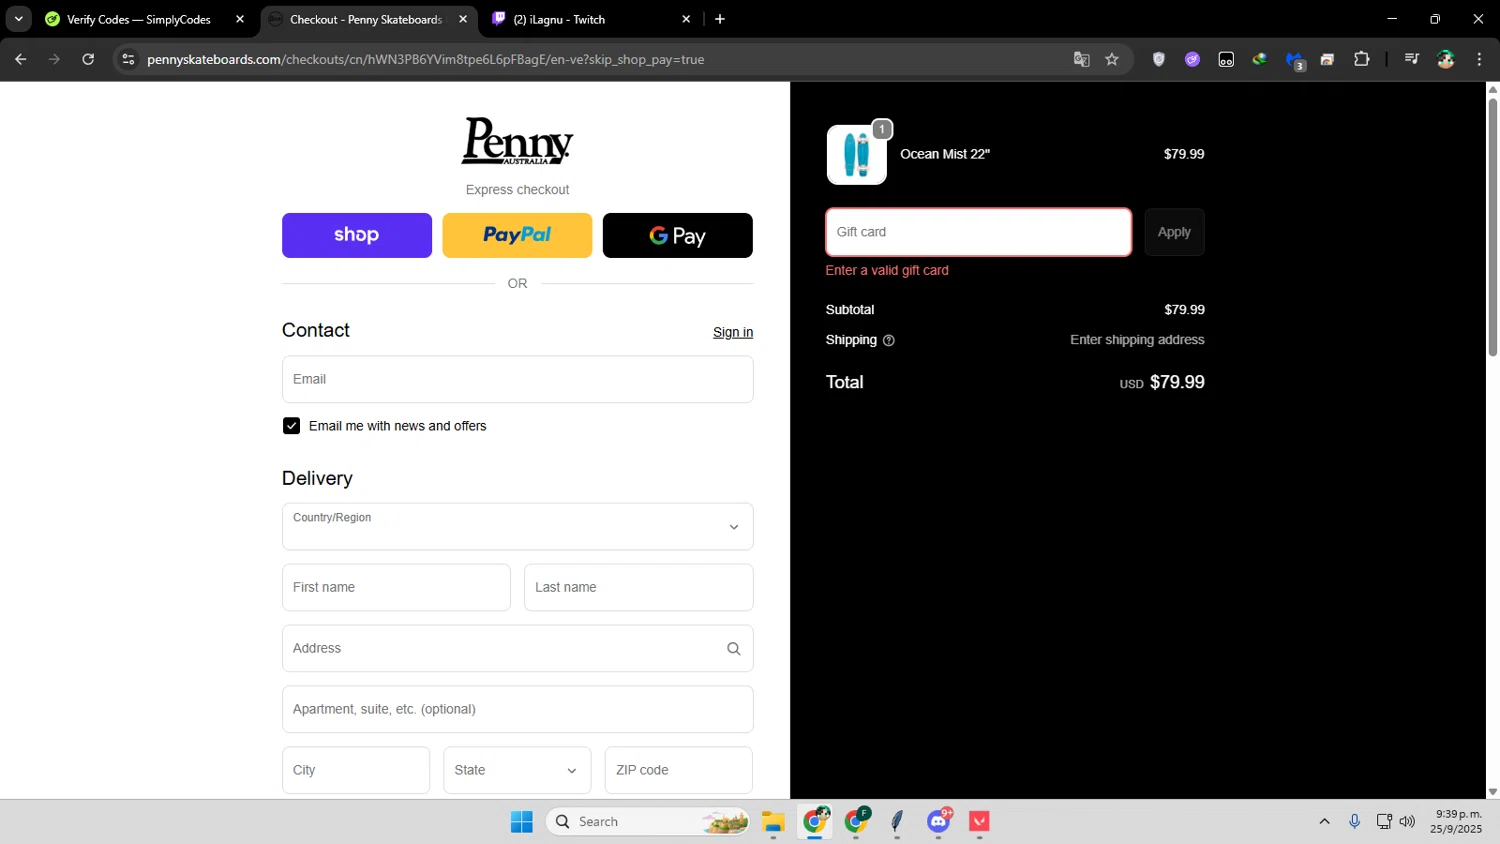Open the Windows Start menu
This screenshot has height=844, width=1500.
click(521, 821)
